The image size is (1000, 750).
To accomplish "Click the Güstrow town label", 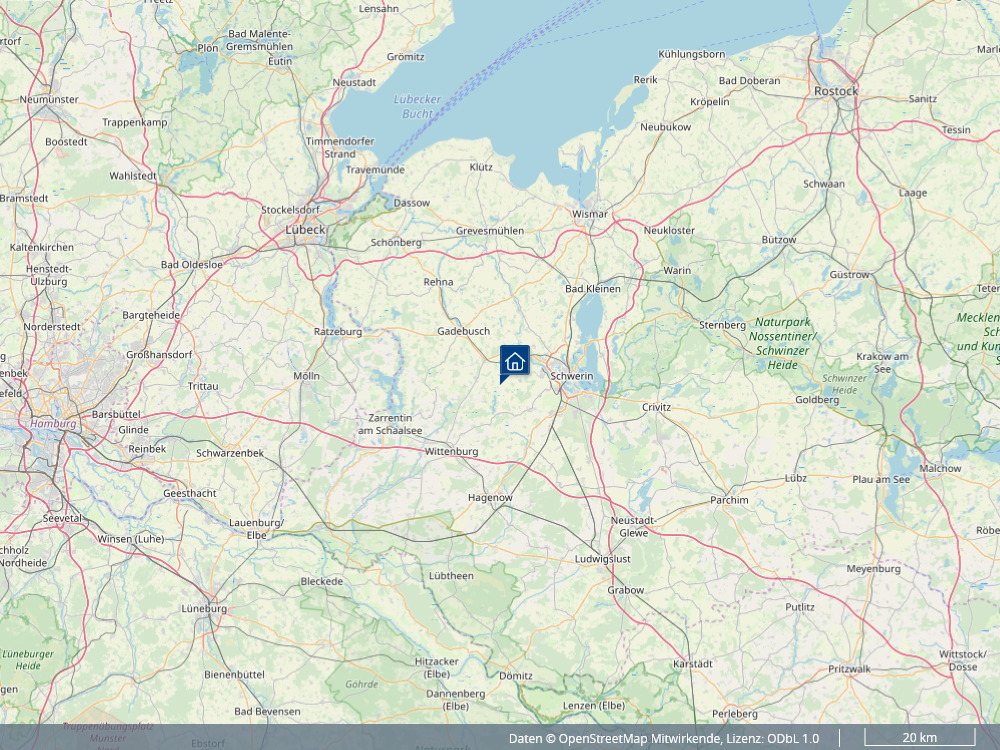I will pos(849,275).
